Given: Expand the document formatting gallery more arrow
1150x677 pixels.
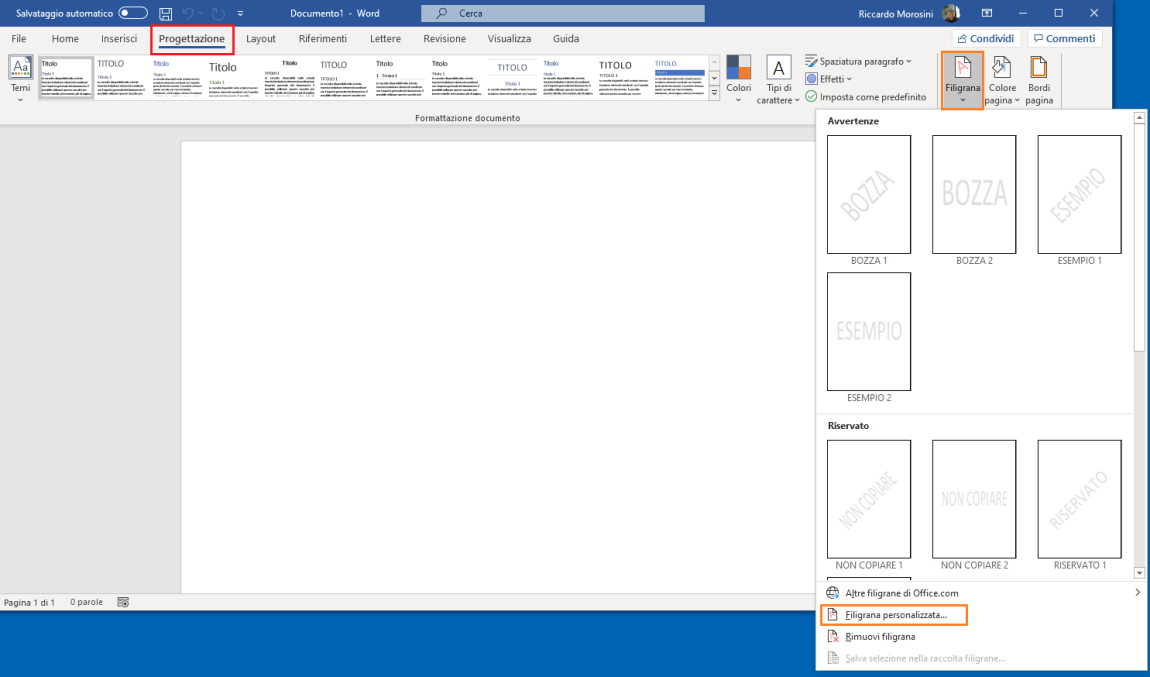Looking at the screenshot, I should pyautogui.click(x=714, y=93).
